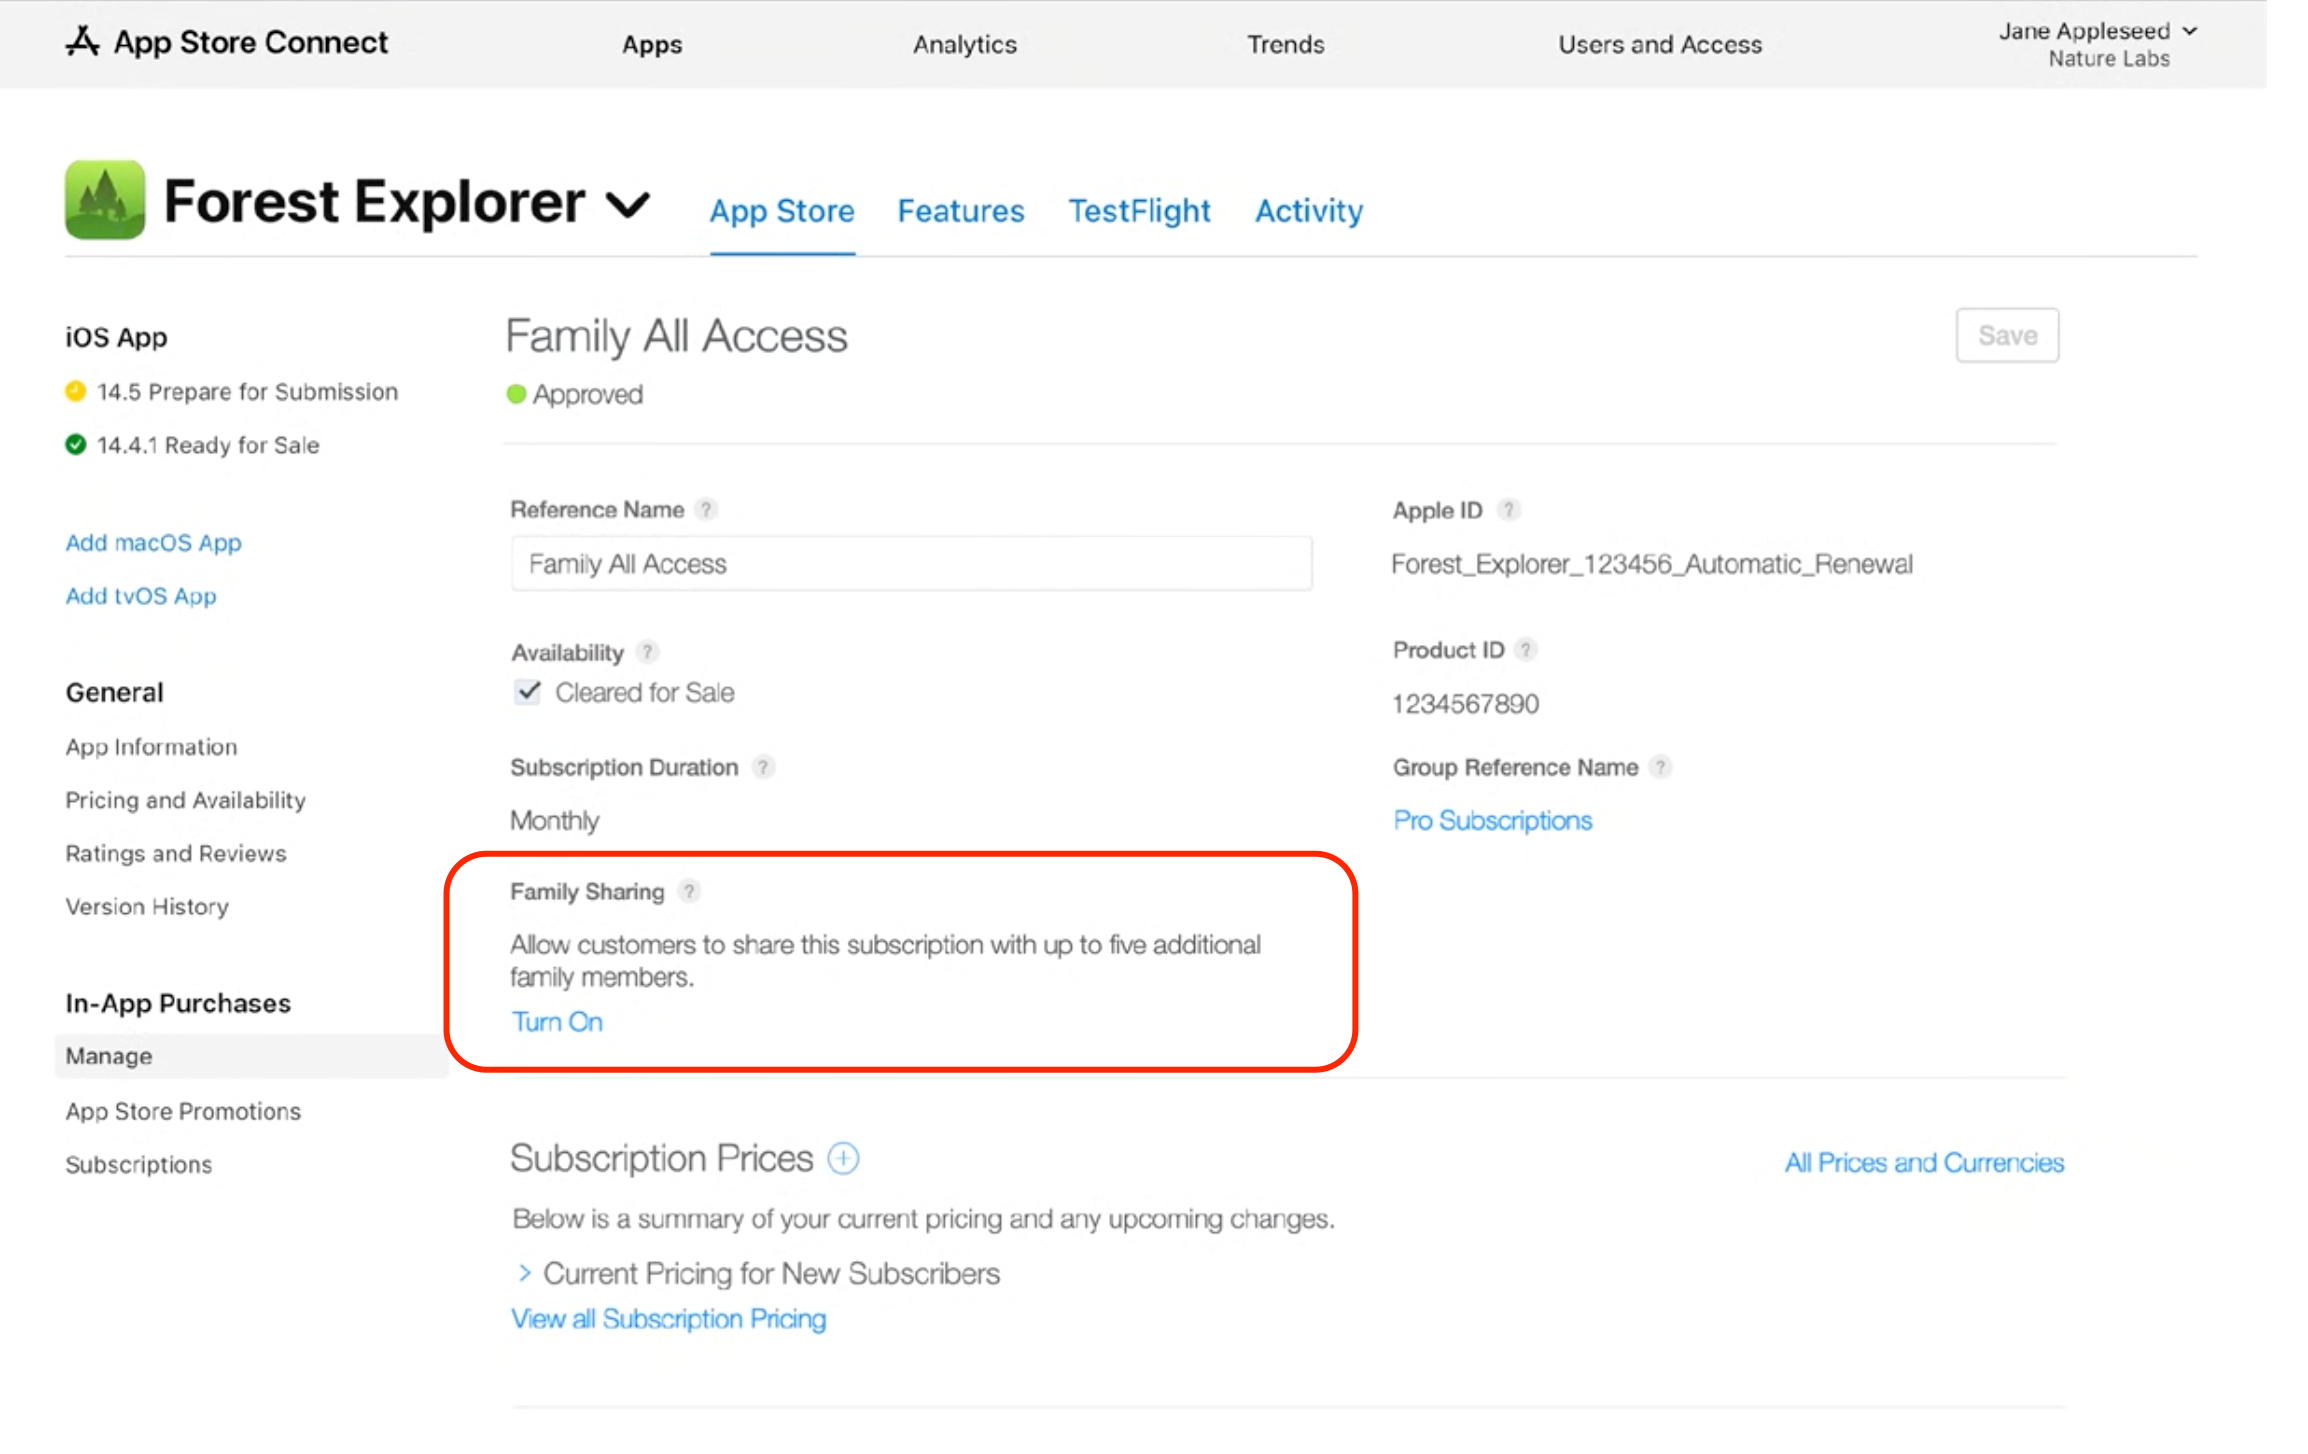
Task: Click help icon beside Family Sharing
Action: pyautogui.click(x=689, y=891)
